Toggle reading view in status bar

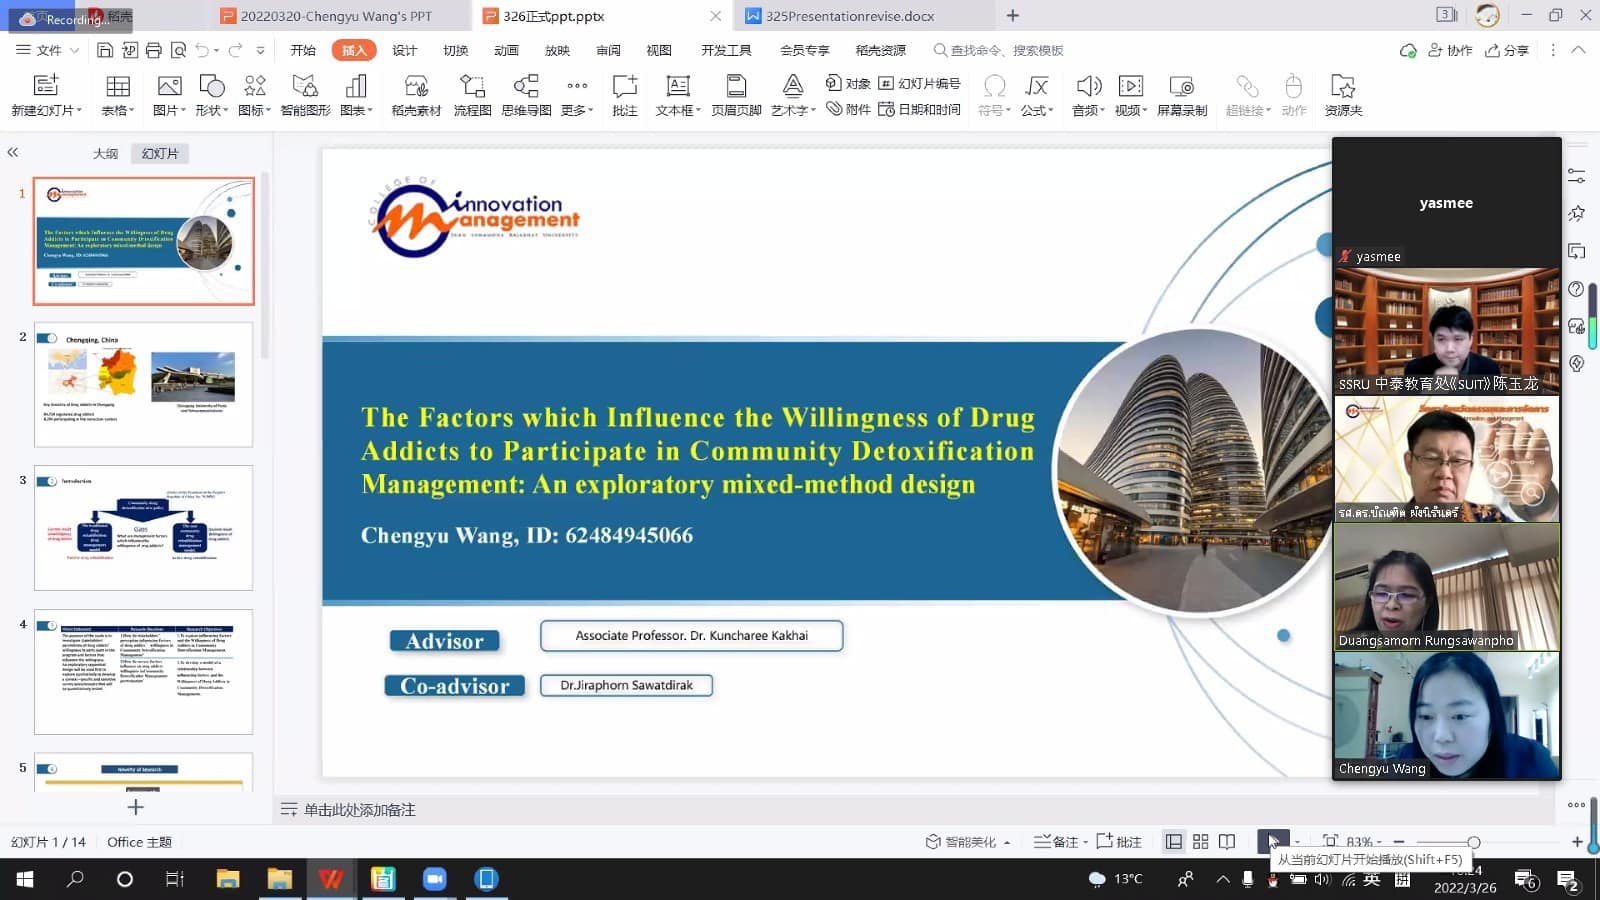pos(1227,842)
